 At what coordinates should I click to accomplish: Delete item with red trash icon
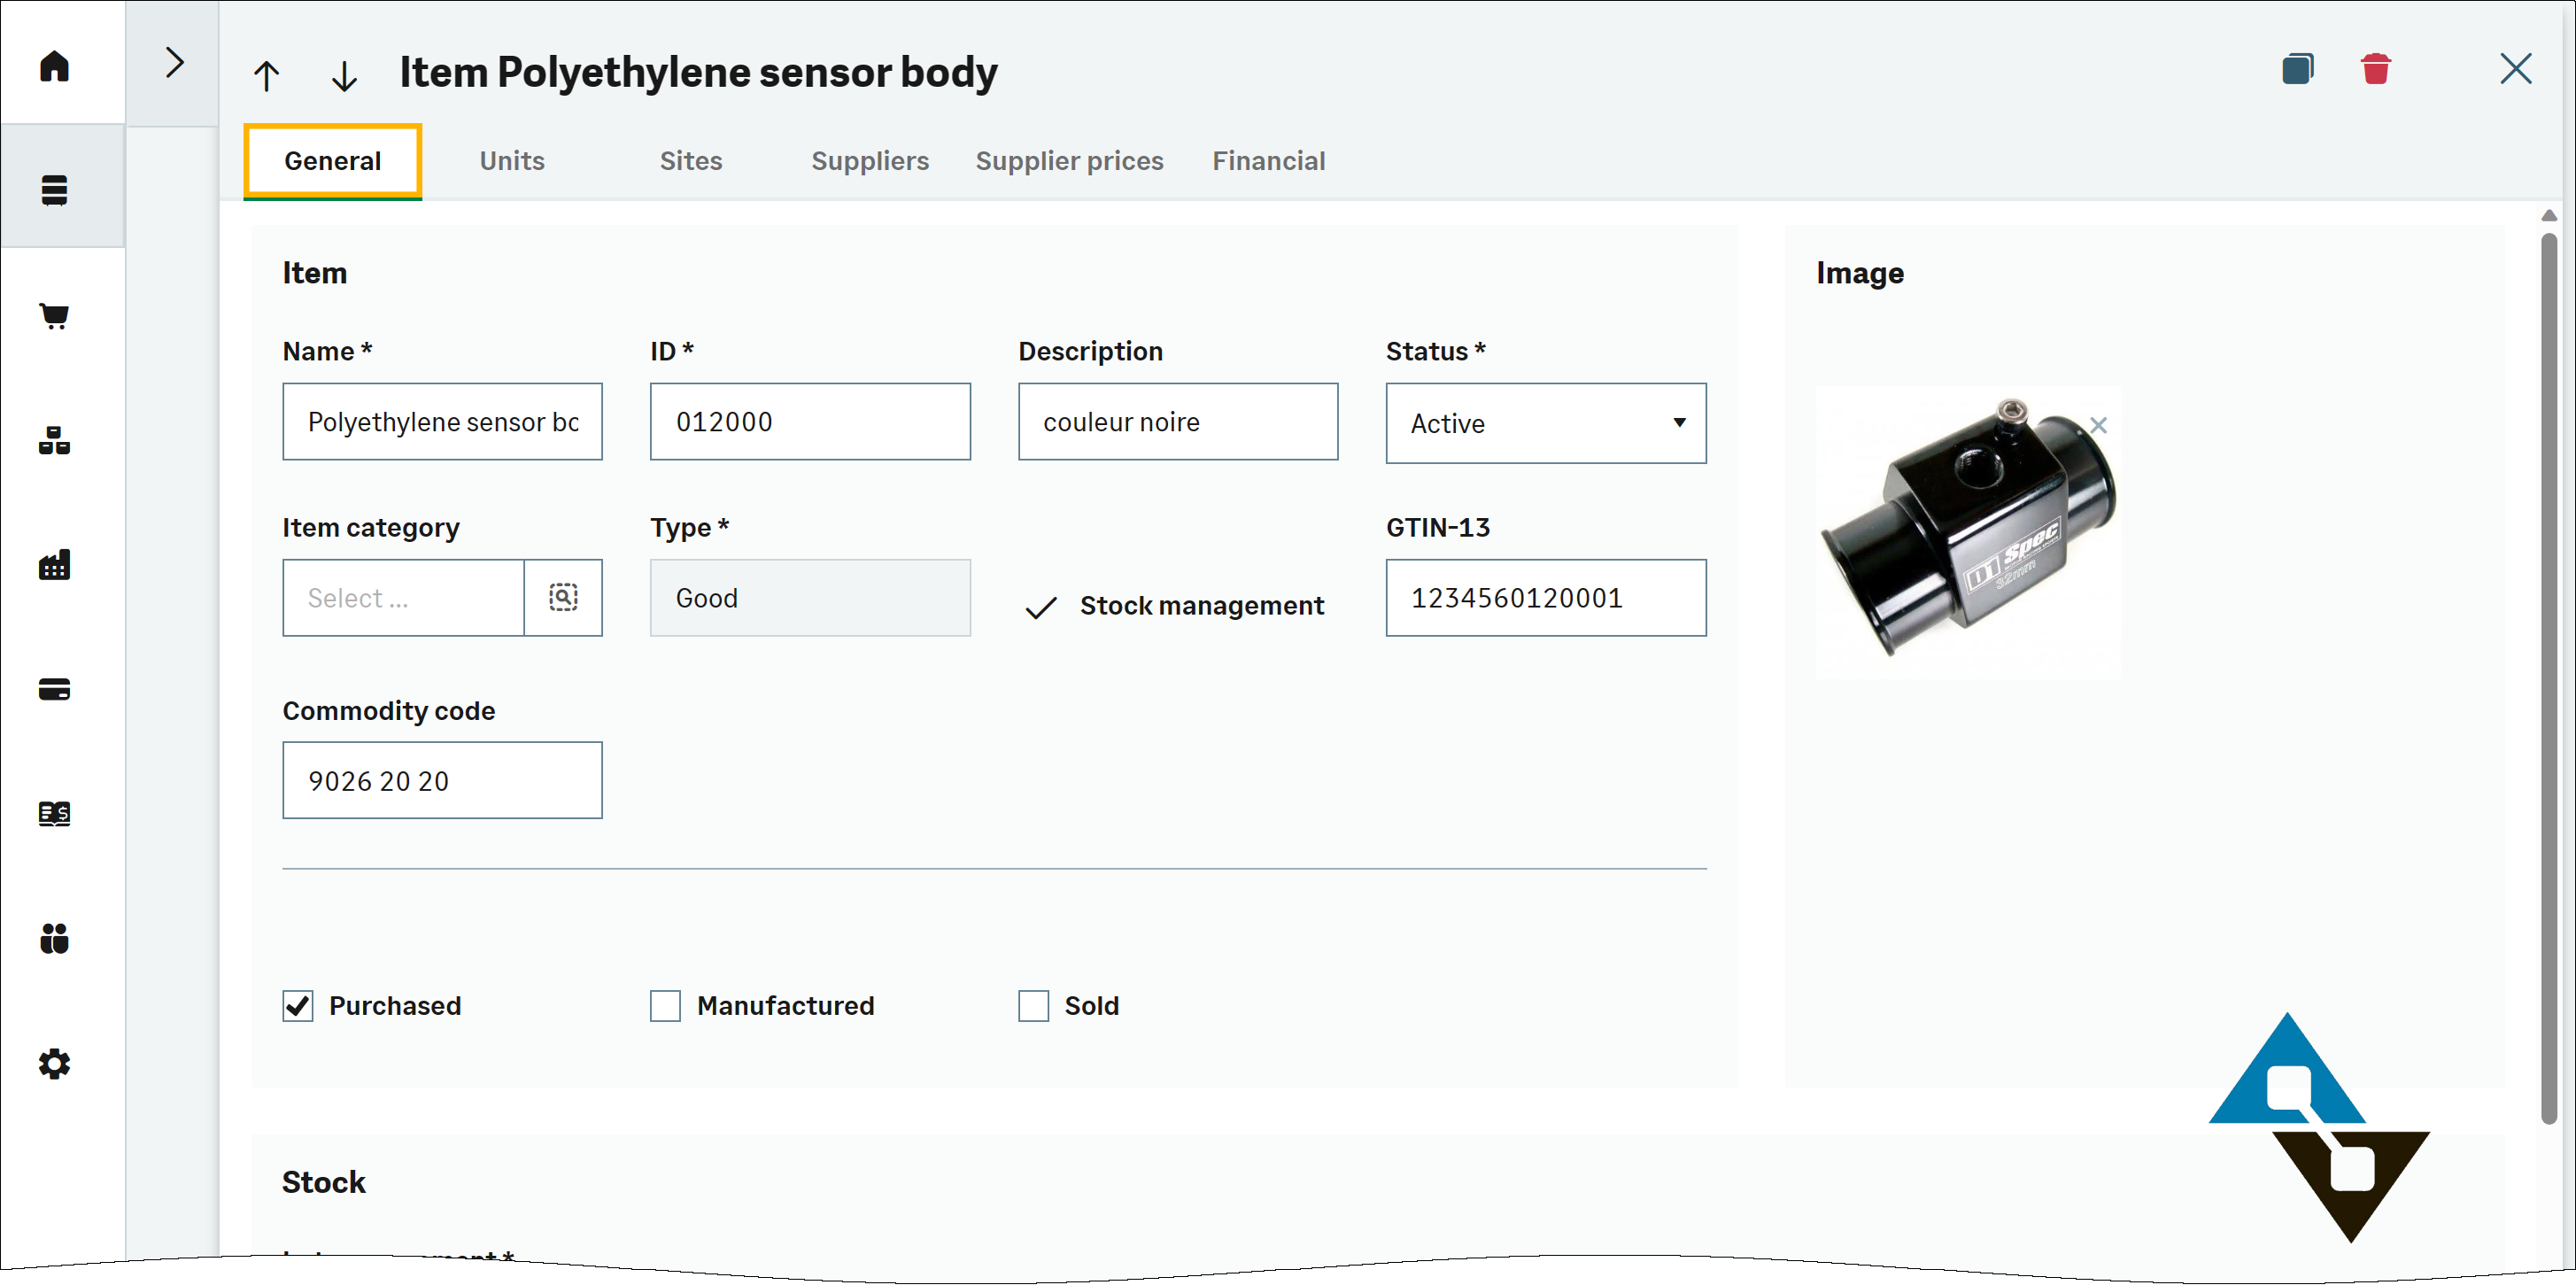(2376, 69)
